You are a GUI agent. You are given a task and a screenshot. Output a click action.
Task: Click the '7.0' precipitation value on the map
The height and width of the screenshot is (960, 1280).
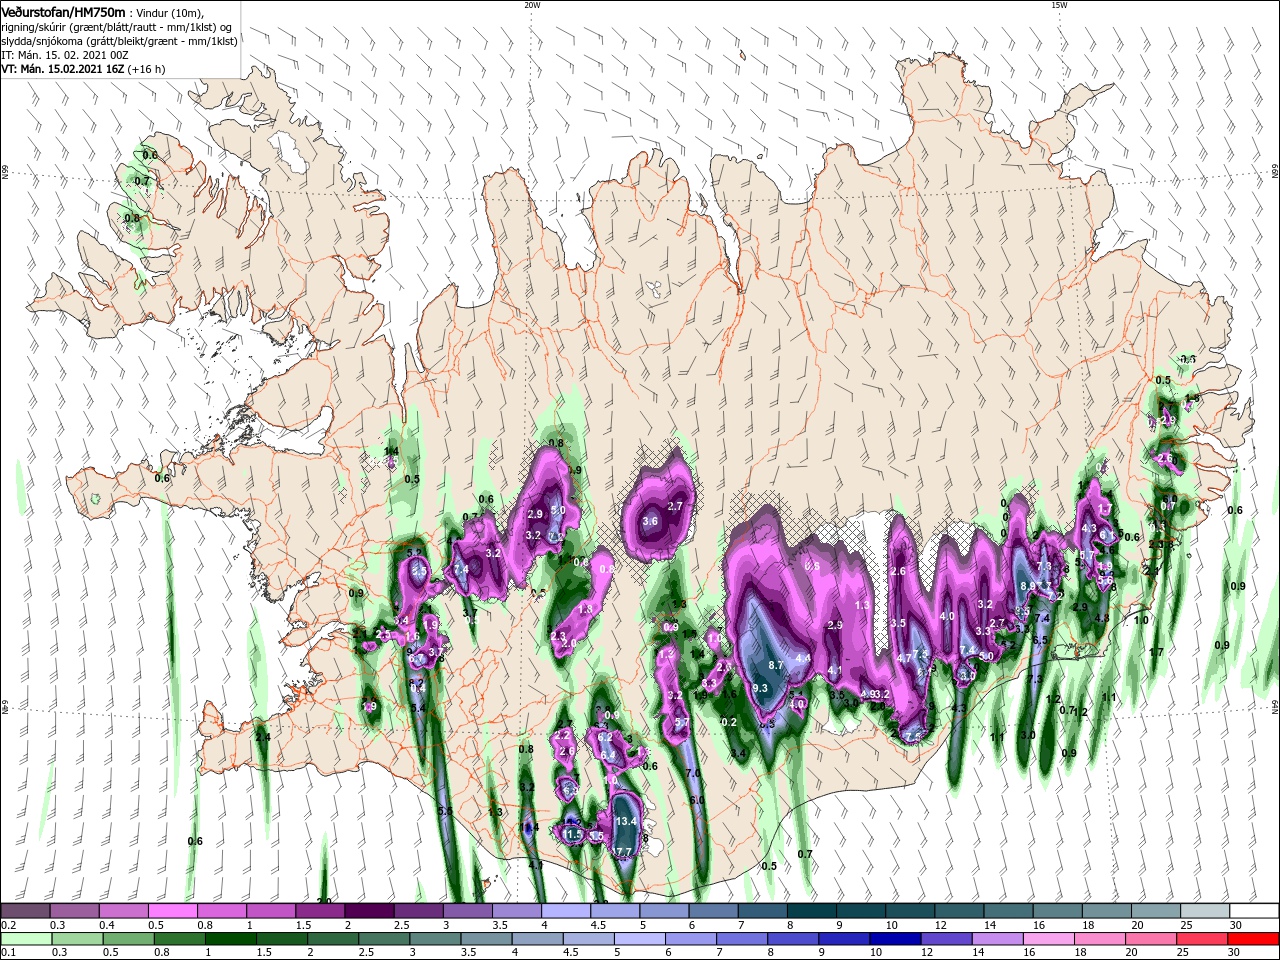point(693,774)
